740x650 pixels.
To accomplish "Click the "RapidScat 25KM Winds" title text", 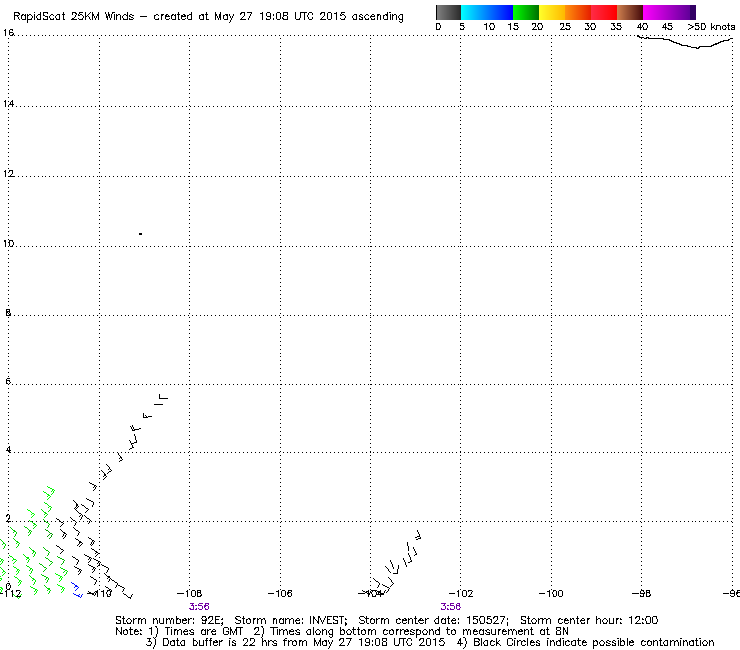I will [x=74, y=16].
